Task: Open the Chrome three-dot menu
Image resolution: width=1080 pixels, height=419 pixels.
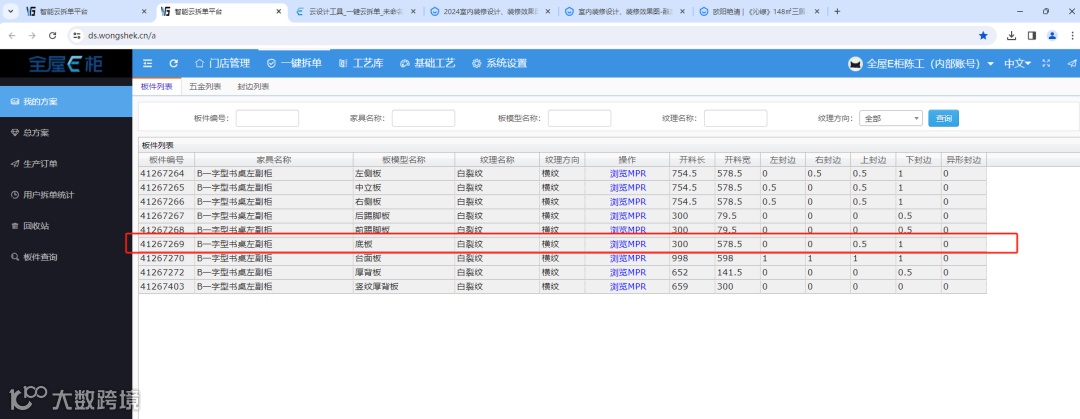Action: point(1071,35)
